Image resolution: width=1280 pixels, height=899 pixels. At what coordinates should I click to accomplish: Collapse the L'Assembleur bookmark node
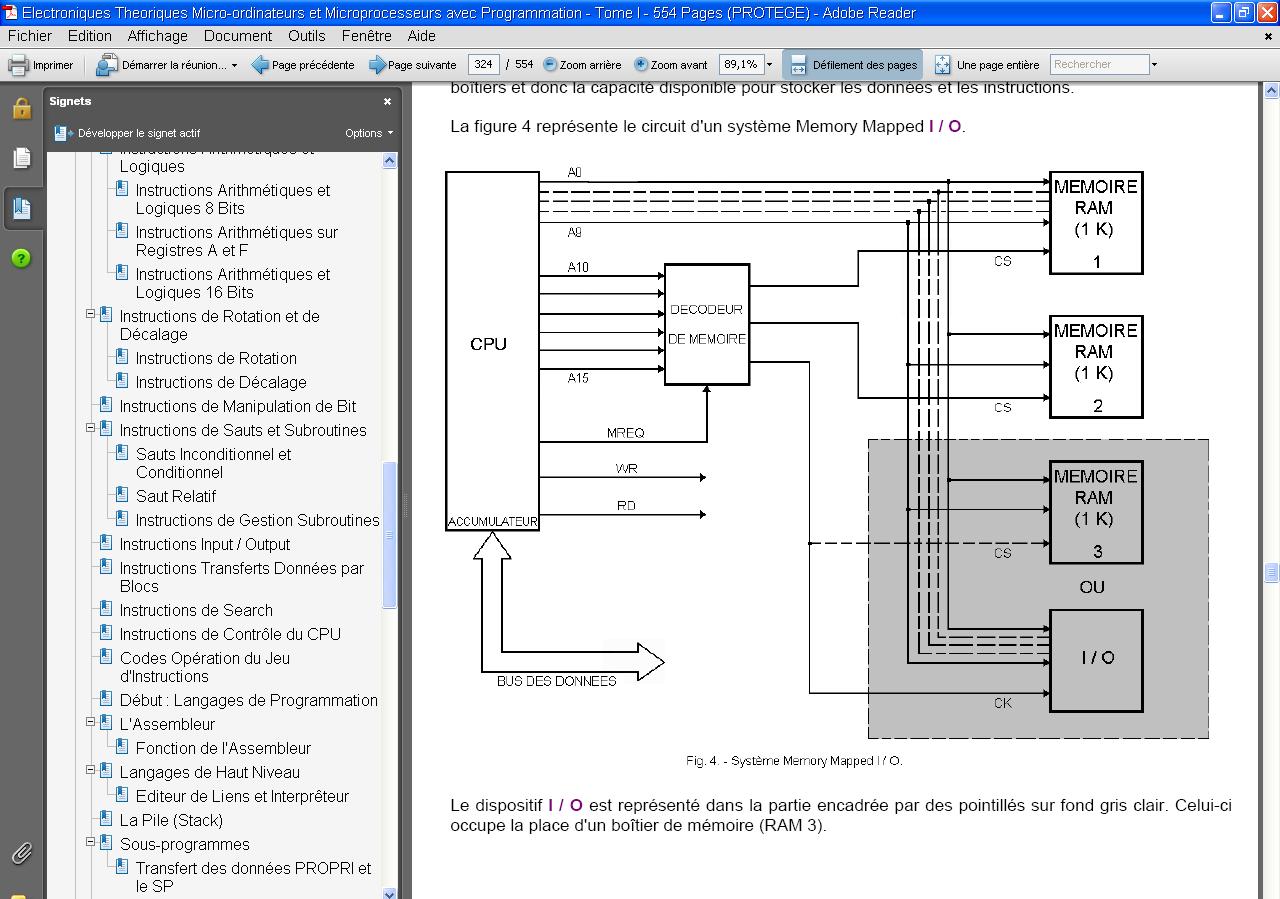point(90,722)
